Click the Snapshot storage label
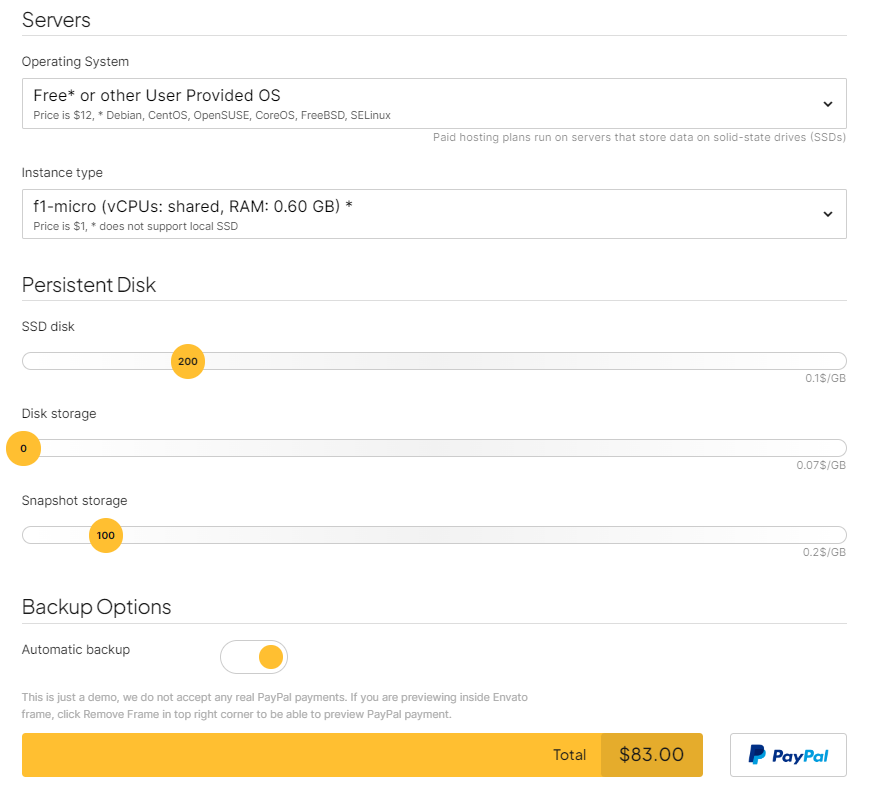This screenshot has height=797, width=878. point(74,501)
